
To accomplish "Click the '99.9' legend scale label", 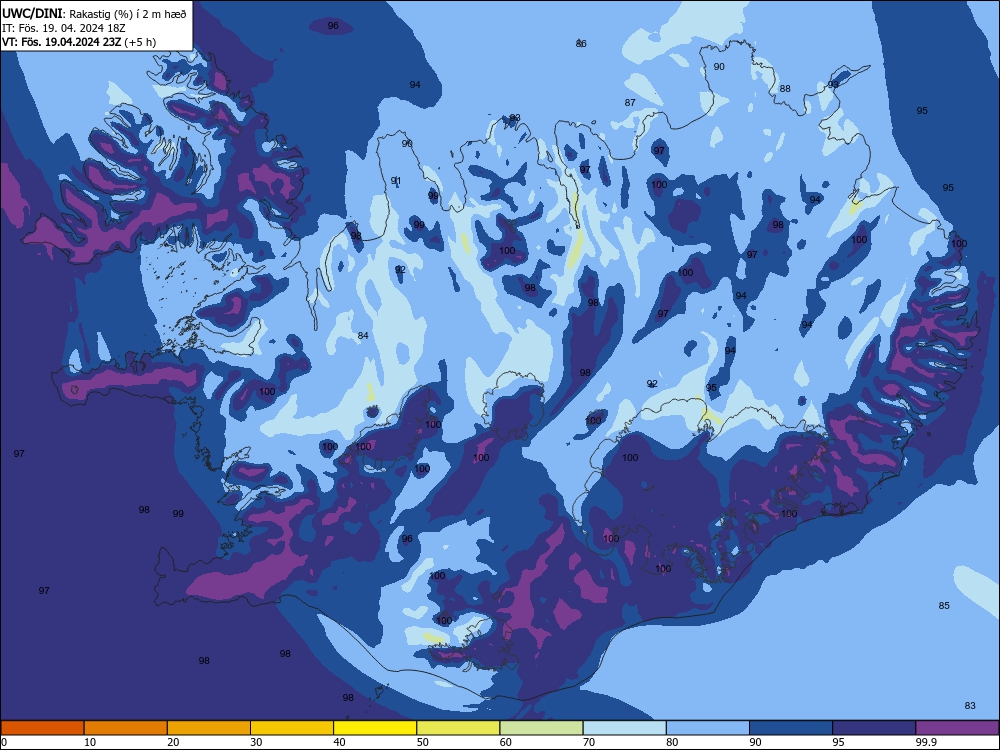I will (x=926, y=742).
